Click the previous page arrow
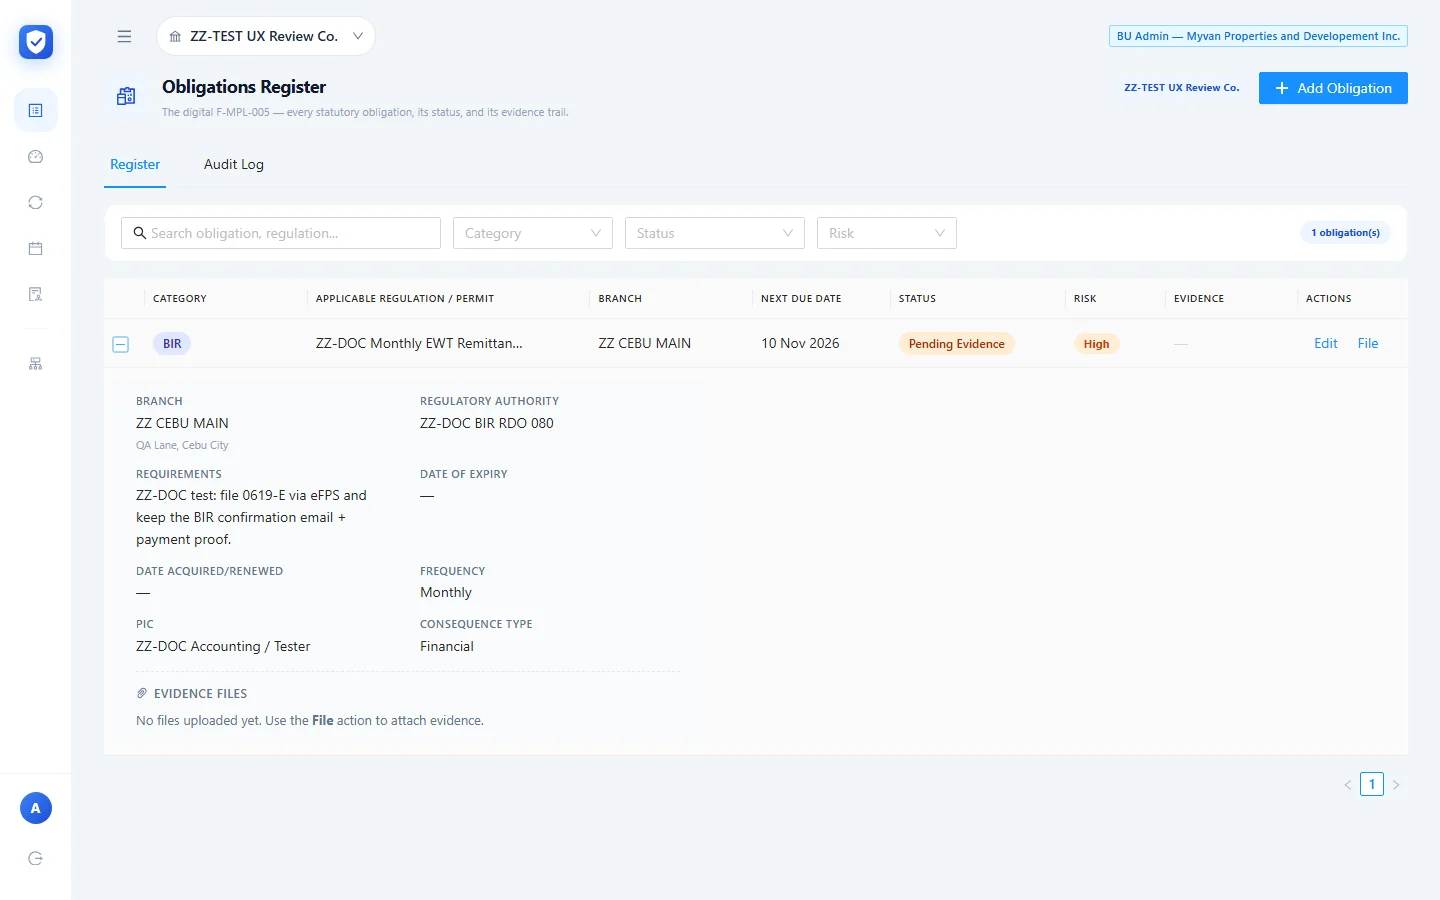This screenshot has height=900, width=1440. coord(1348,785)
